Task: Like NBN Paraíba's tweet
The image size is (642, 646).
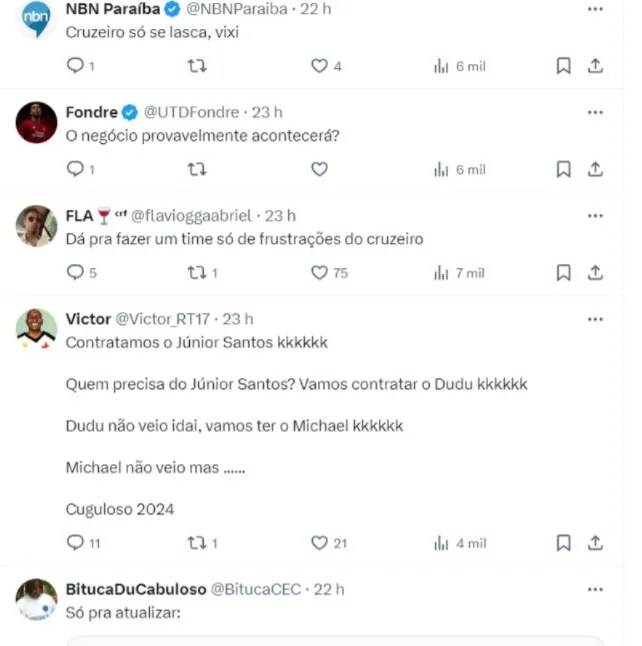Action: [319, 66]
